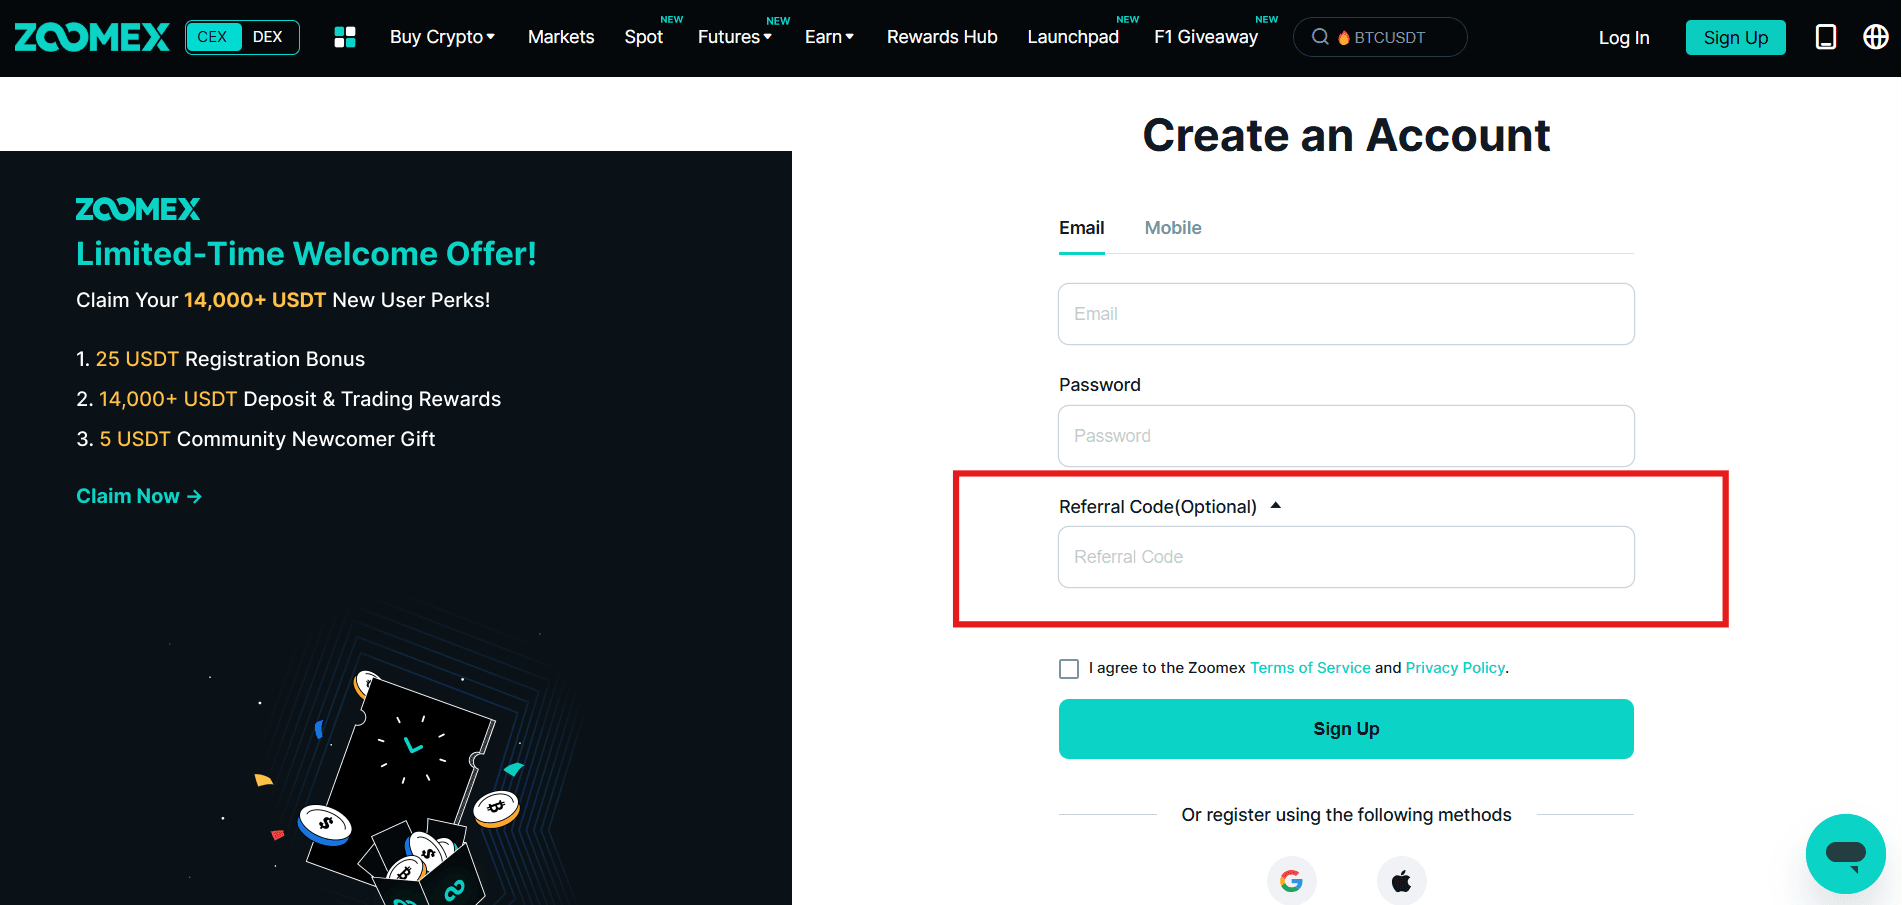Open the language globe icon
The image size is (1902, 905).
[x=1875, y=37]
